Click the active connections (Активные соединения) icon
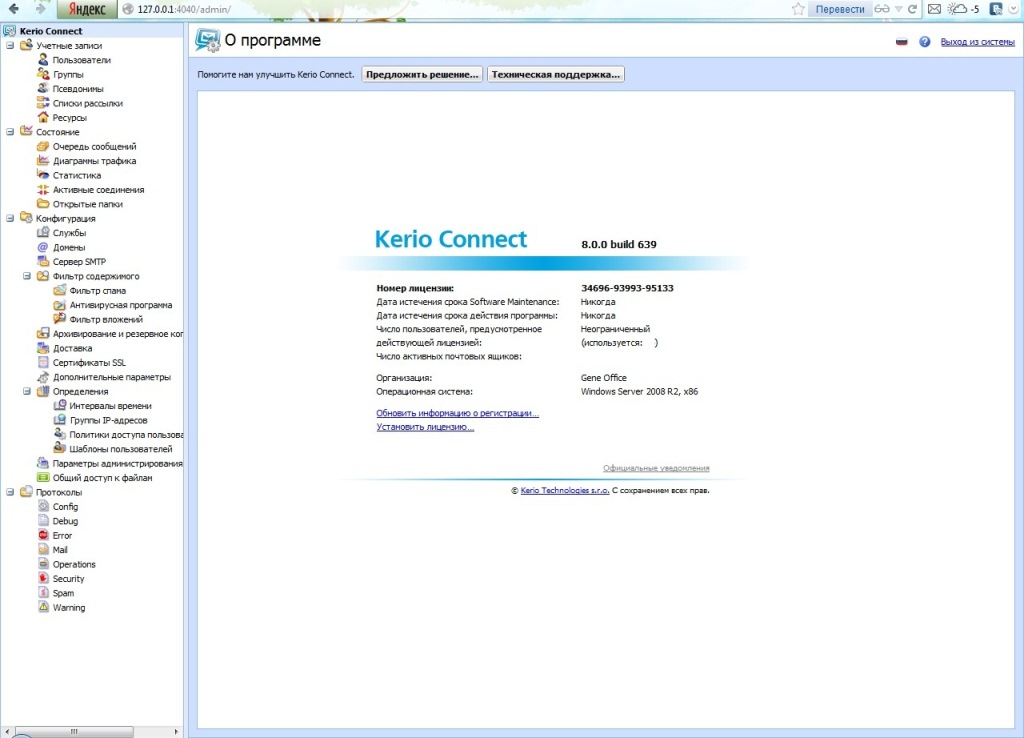Image resolution: width=1024 pixels, height=738 pixels. pos(43,189)
